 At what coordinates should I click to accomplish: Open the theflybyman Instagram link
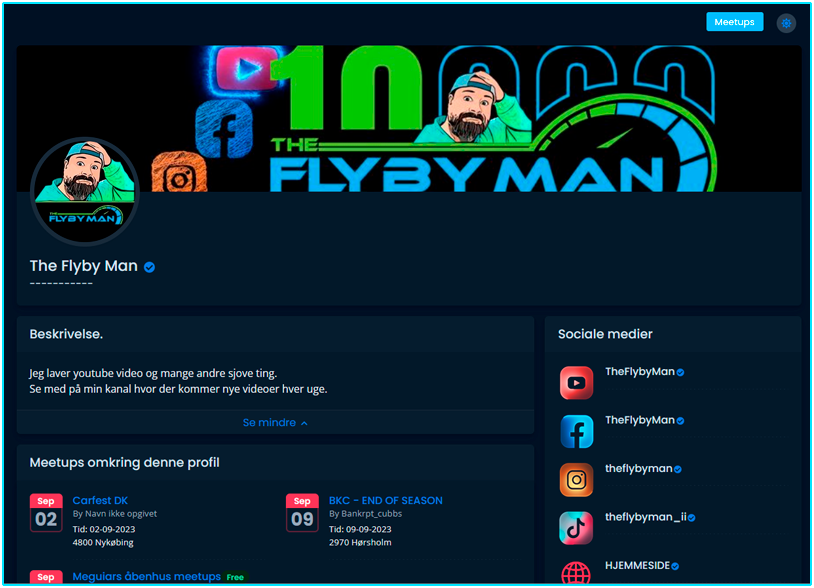tap(639, 469)
